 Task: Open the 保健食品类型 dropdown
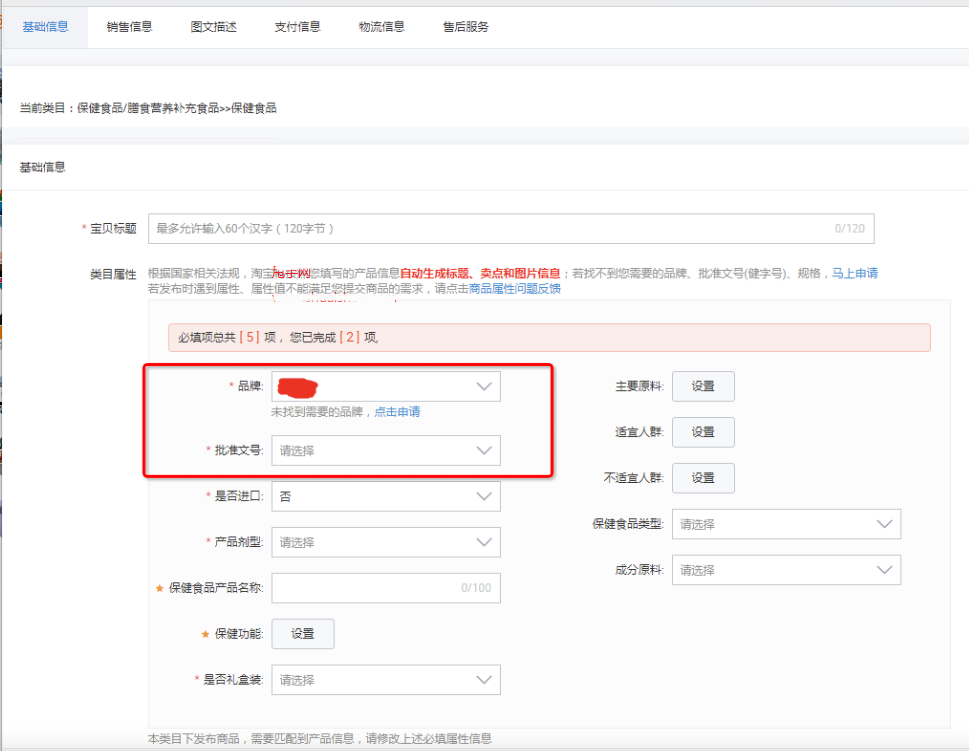click(x=785, y=524)
